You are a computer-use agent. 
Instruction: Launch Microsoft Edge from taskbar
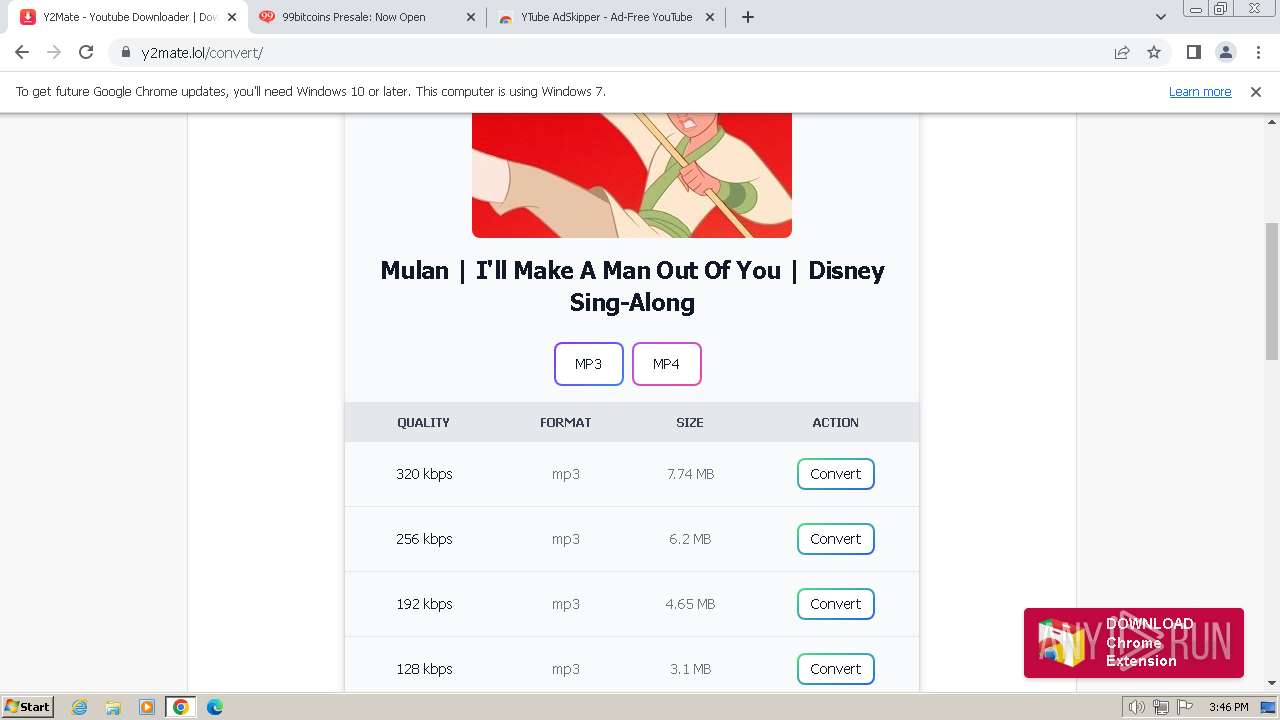click(214, 707)
